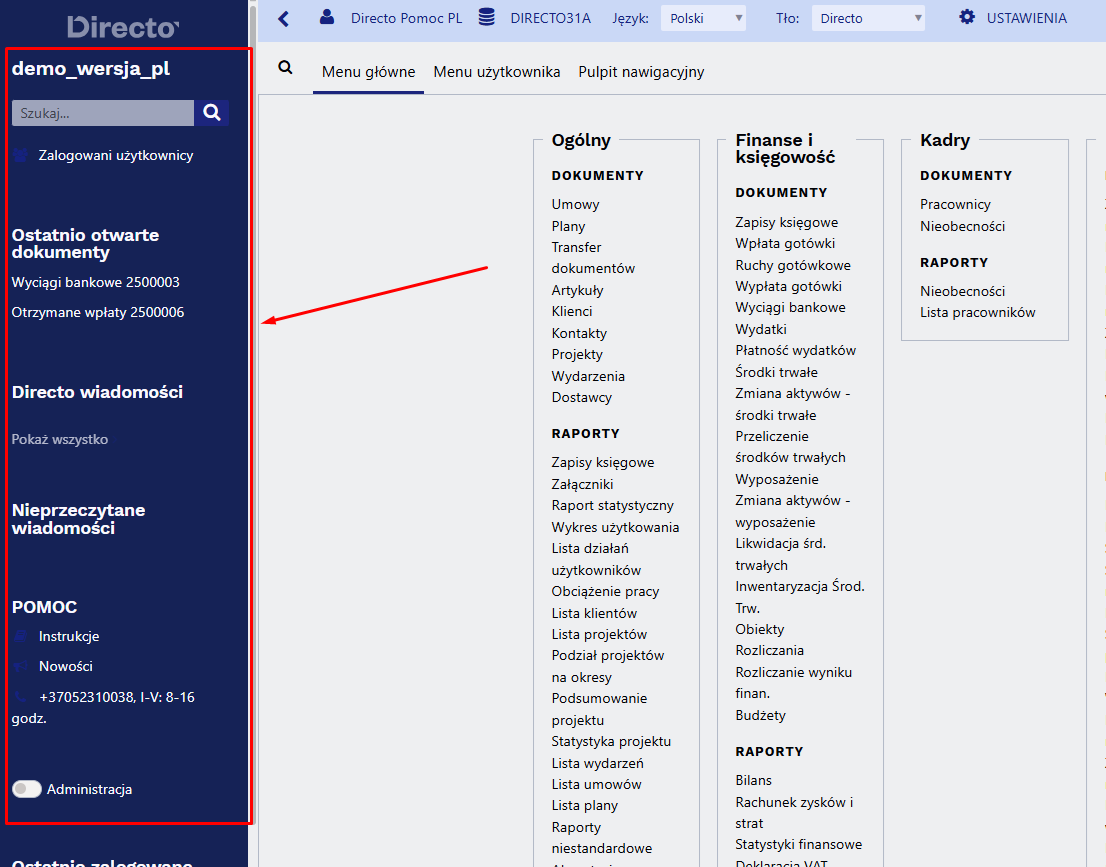
Task: Click the user profile icon
Action: [x=327, y=17]
